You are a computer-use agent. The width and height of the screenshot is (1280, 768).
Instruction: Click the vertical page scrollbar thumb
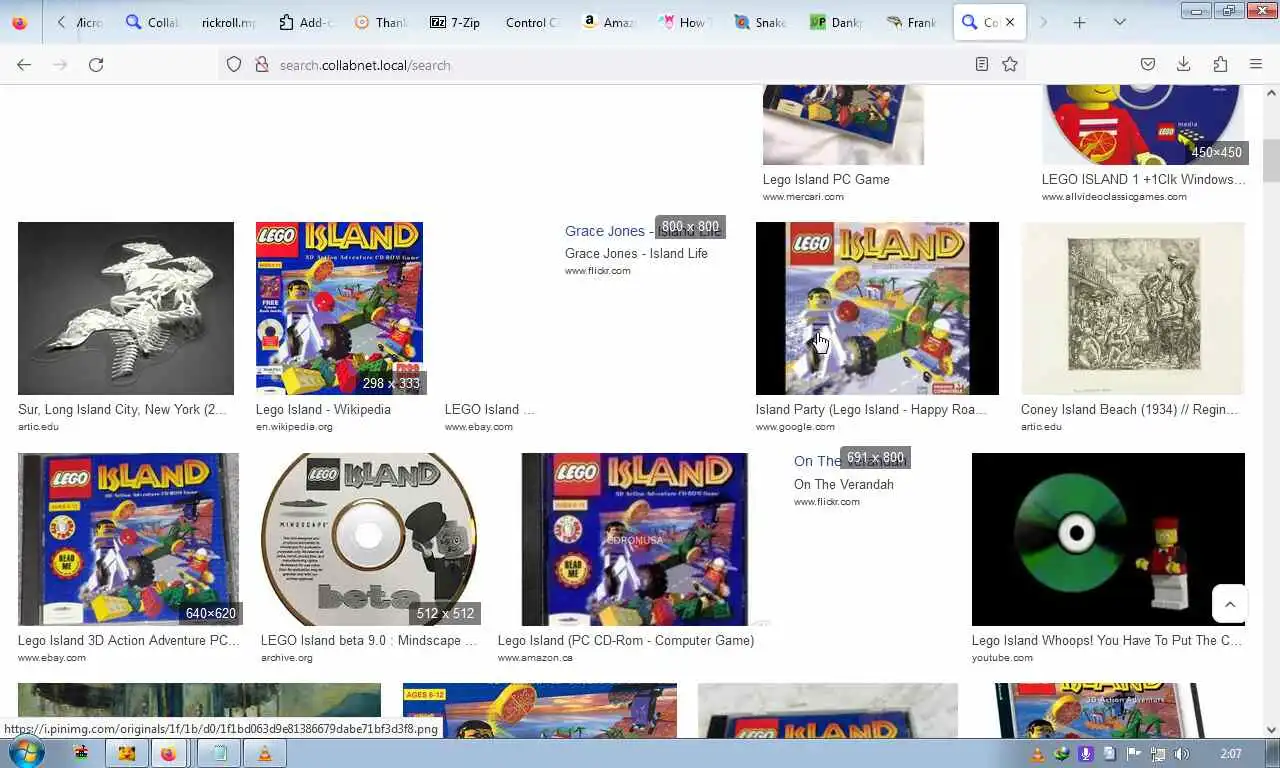coord(1271,160)
